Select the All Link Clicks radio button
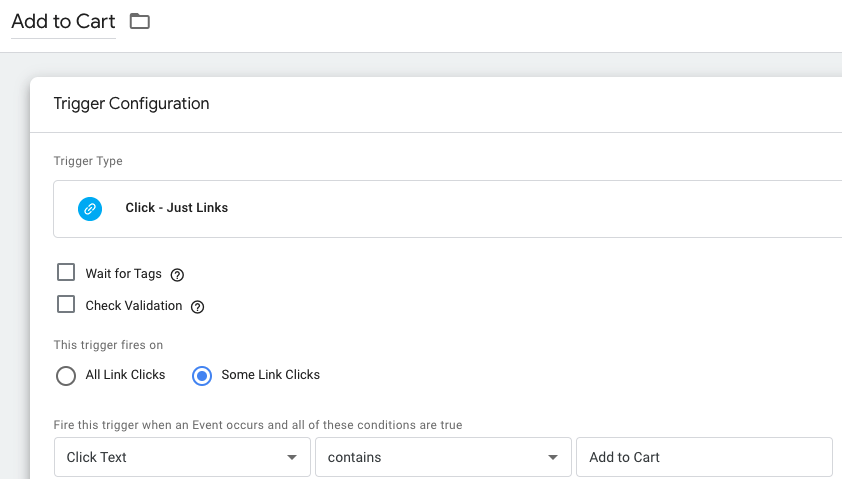The width and height of the screenshot is (842, 479). tap(66, 376)
